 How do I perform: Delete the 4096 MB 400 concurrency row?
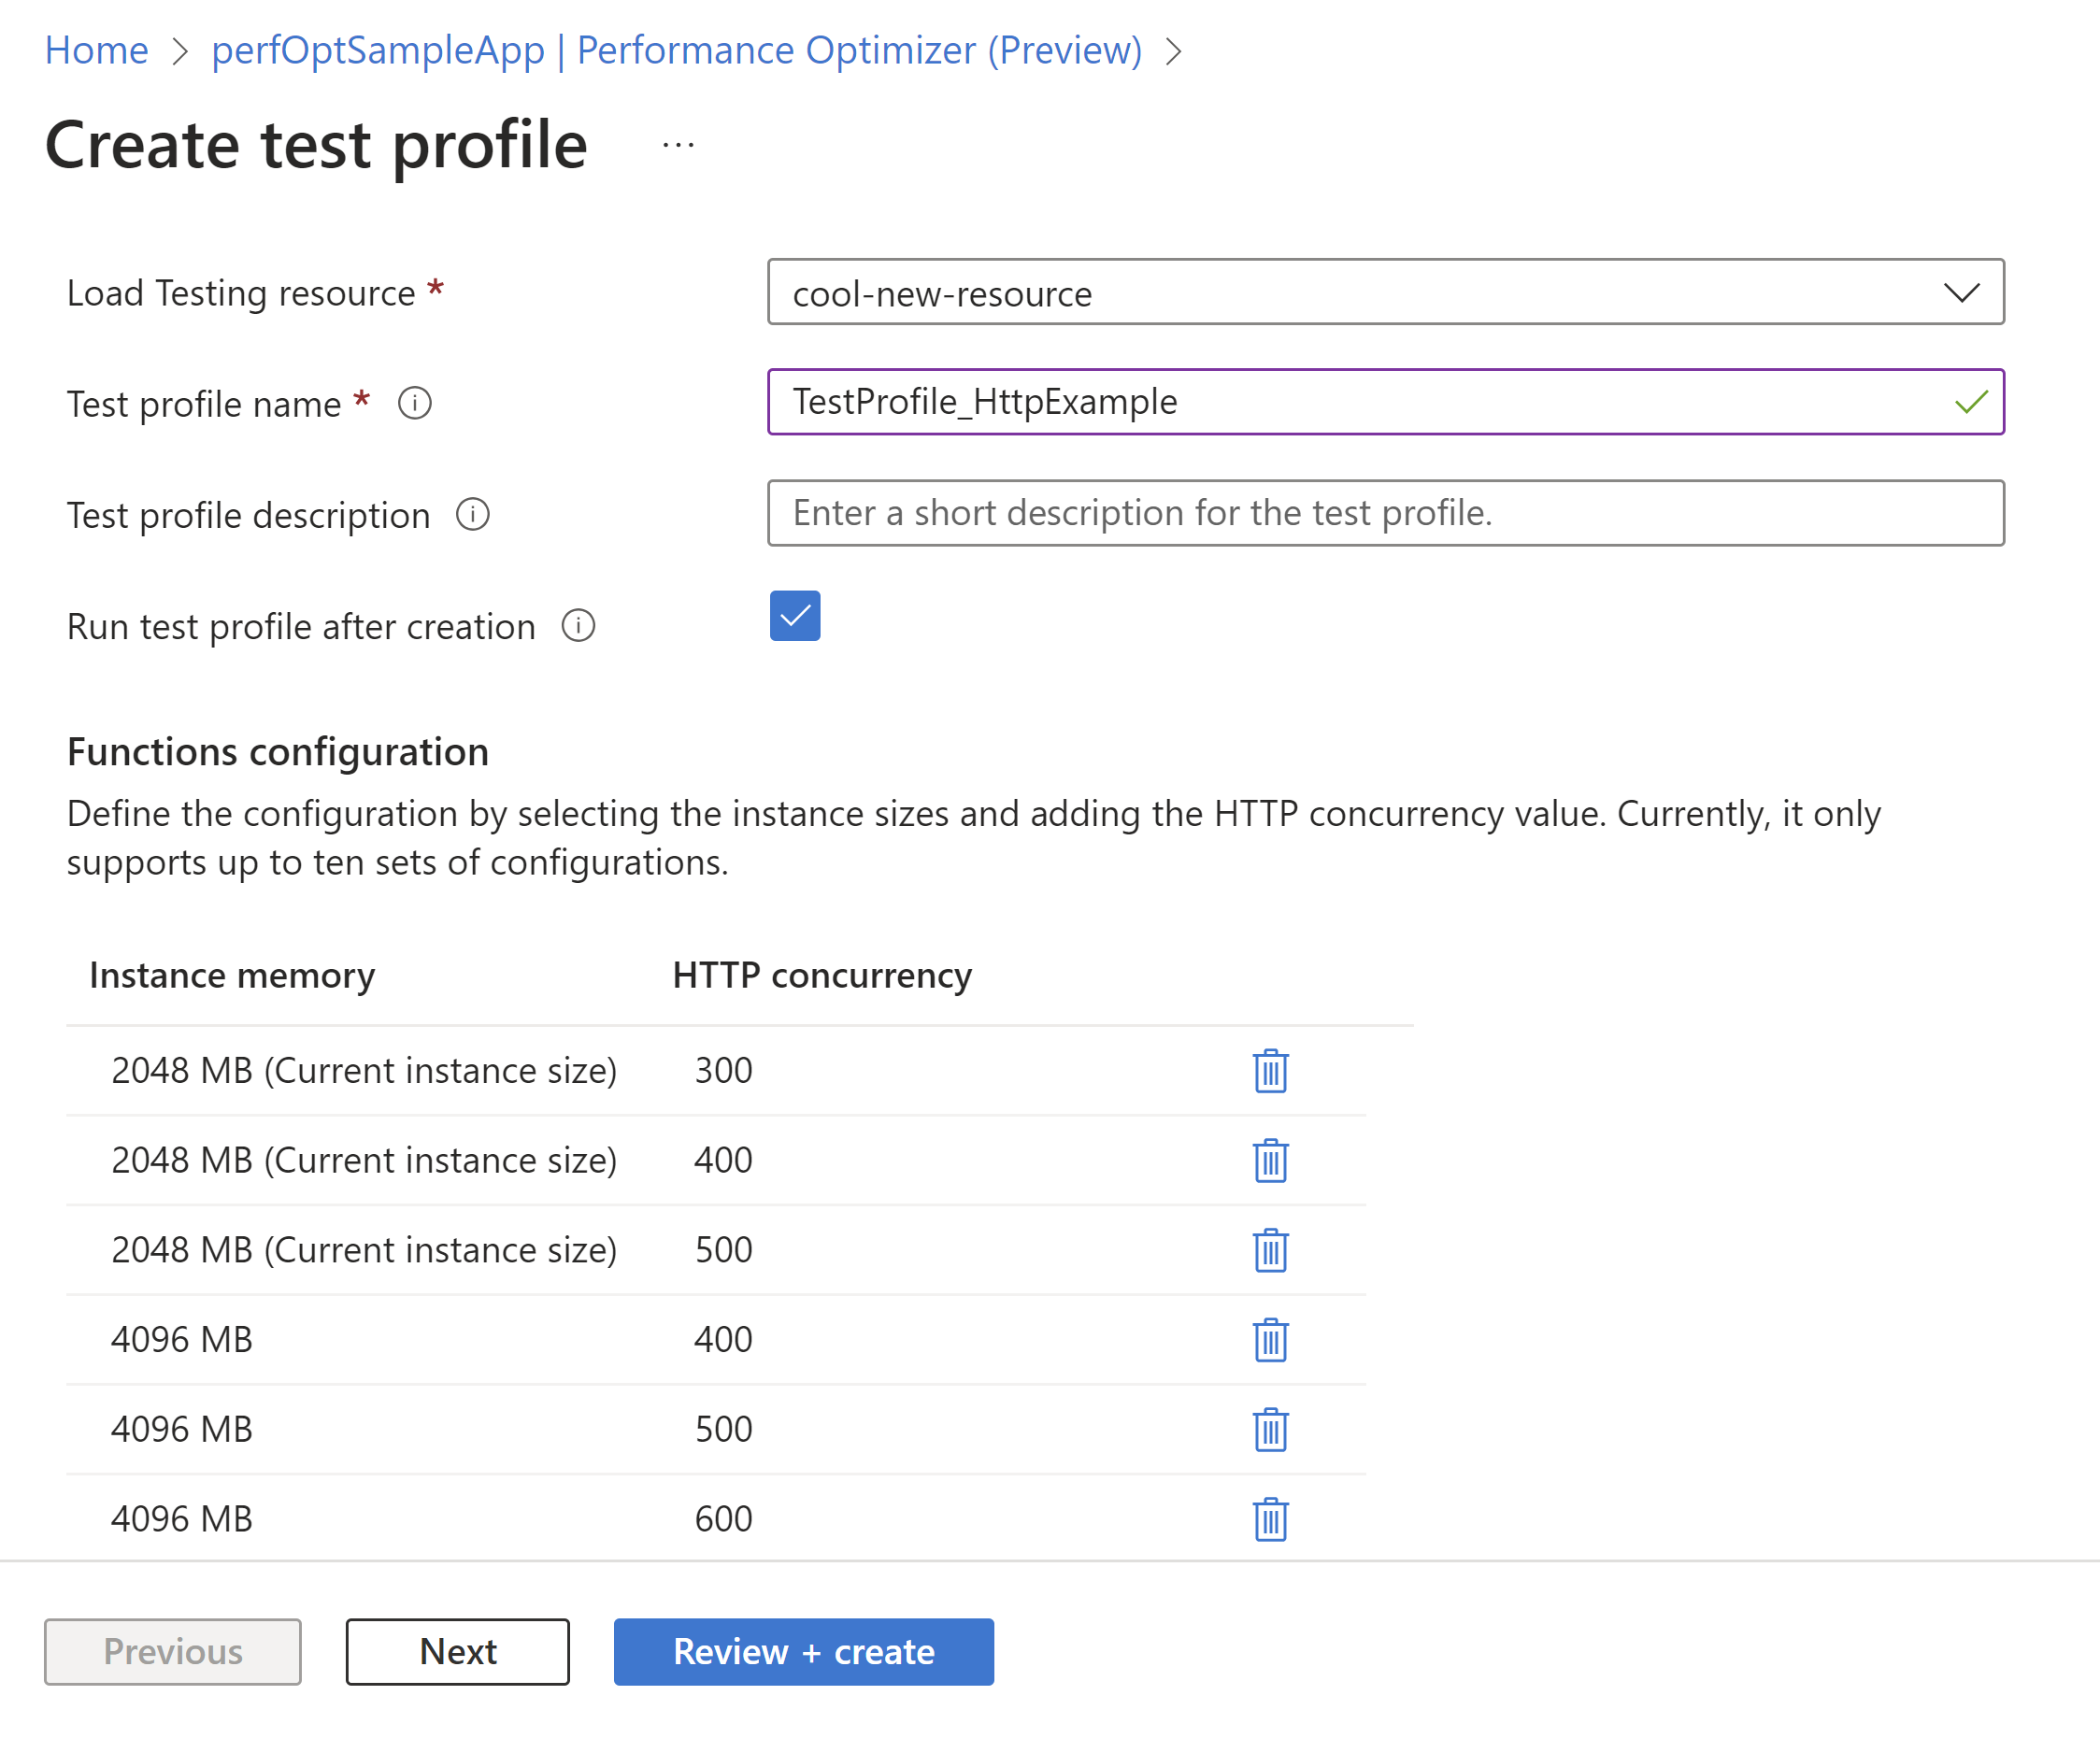[x=1270, y=1339]
